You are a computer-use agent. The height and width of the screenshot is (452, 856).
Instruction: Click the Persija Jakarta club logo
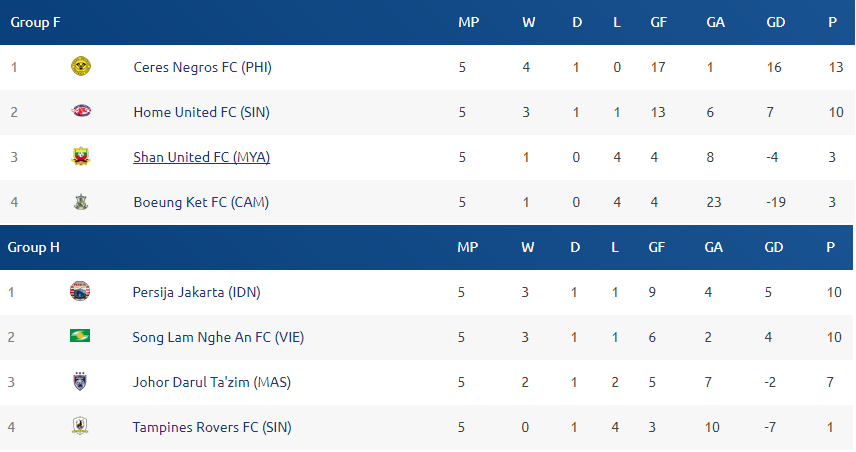pos(80,292)
